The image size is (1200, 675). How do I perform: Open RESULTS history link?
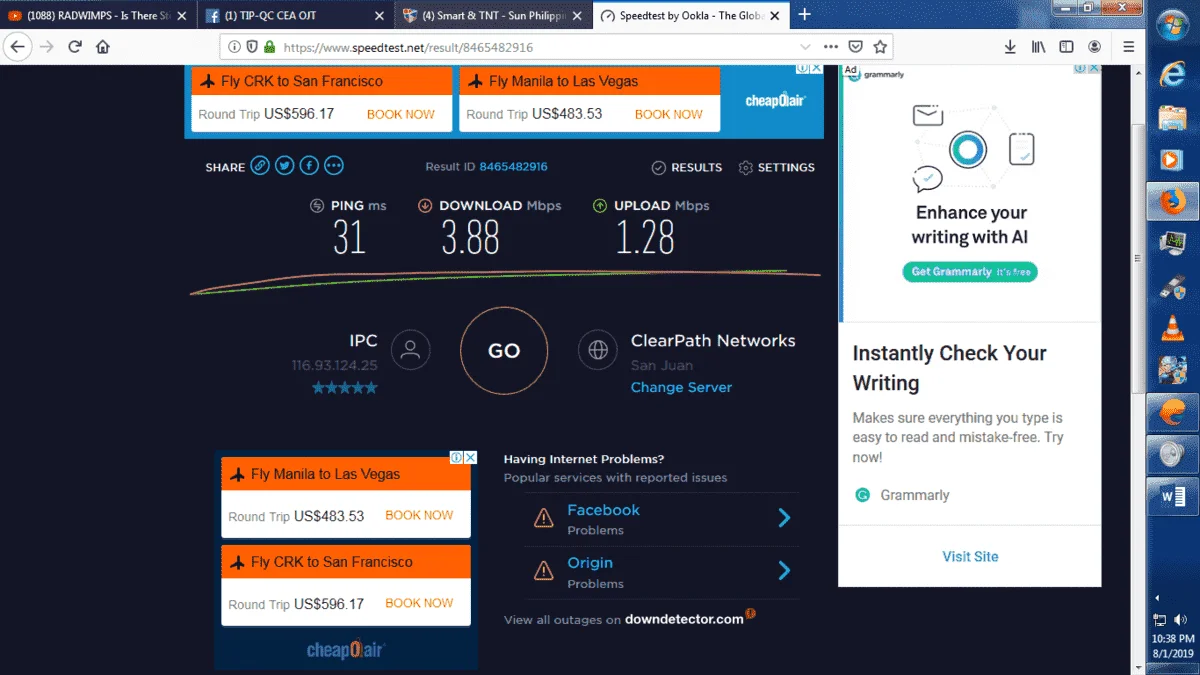pos(687,167)
